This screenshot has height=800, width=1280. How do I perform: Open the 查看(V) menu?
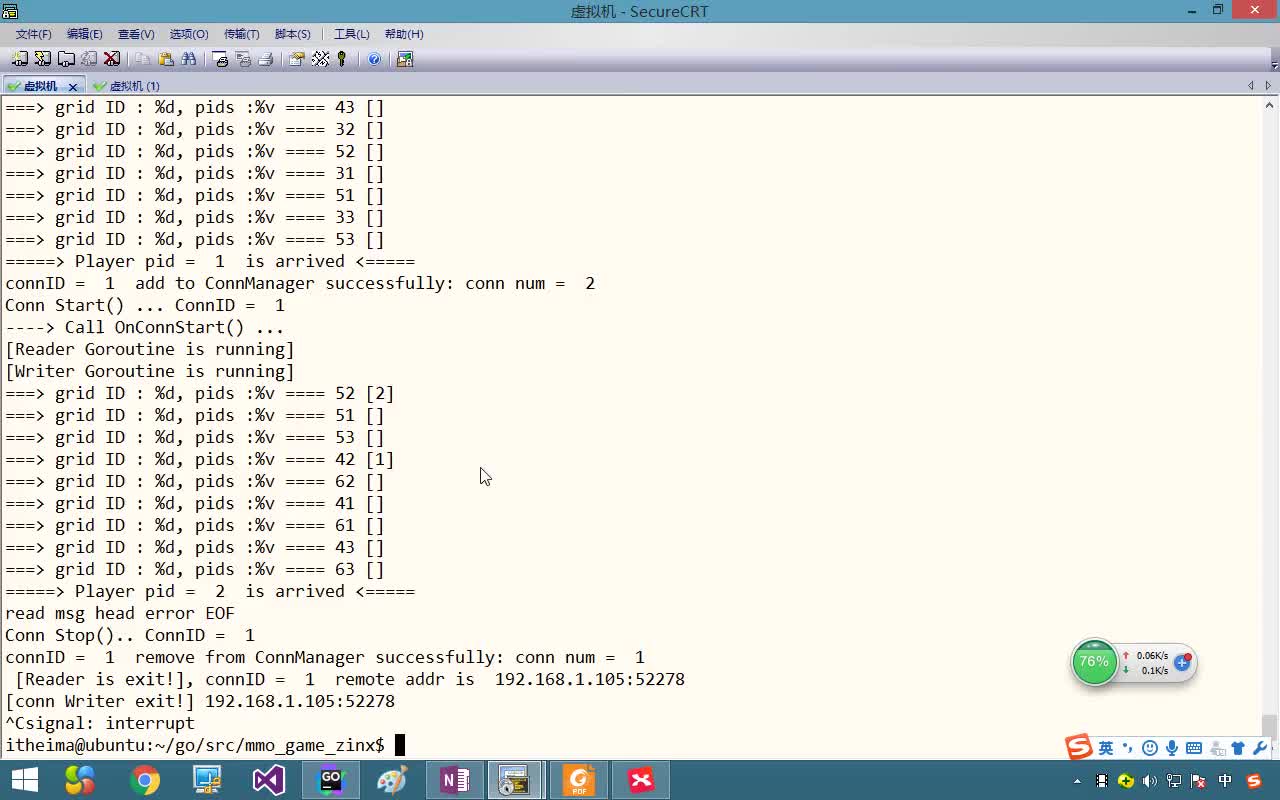(x=136, y=34)
